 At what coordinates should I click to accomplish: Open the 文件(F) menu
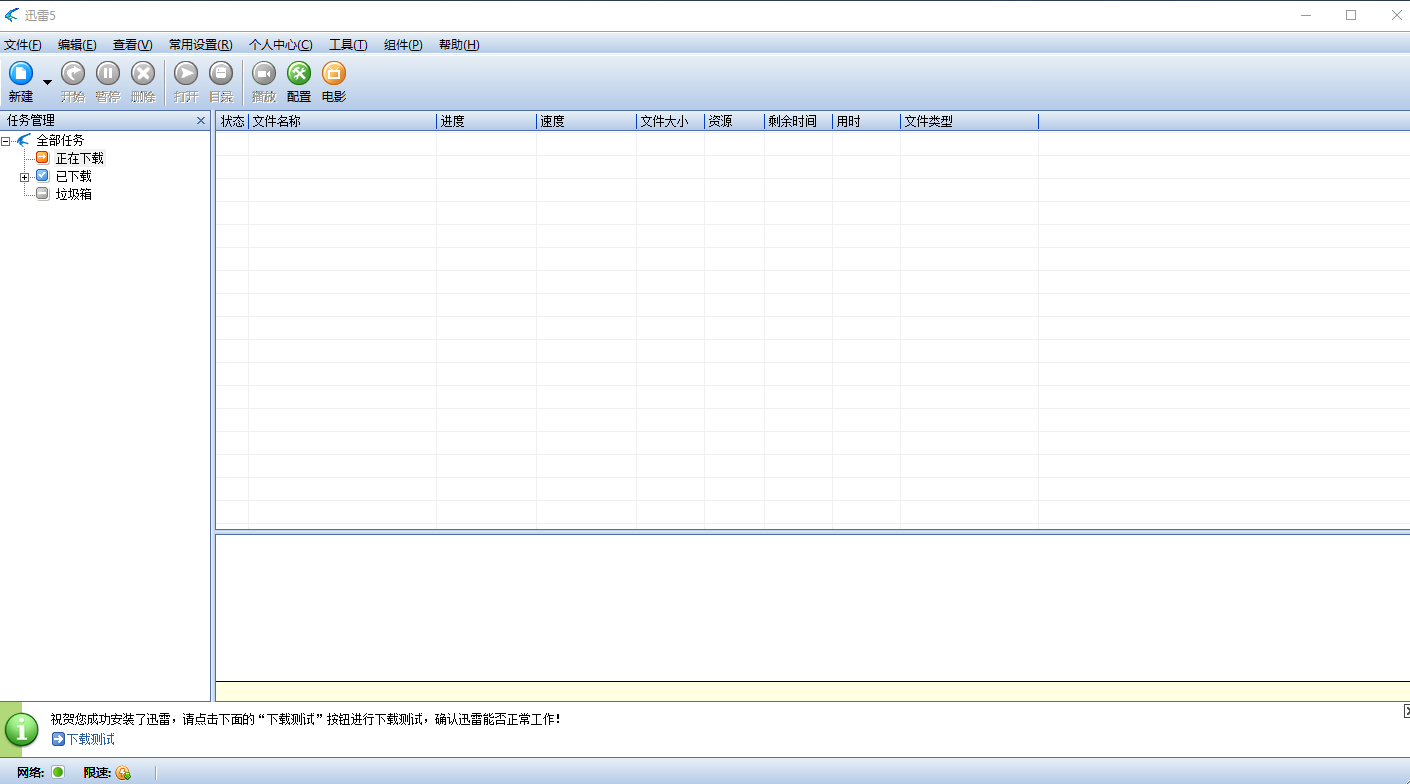click(23, 45)
